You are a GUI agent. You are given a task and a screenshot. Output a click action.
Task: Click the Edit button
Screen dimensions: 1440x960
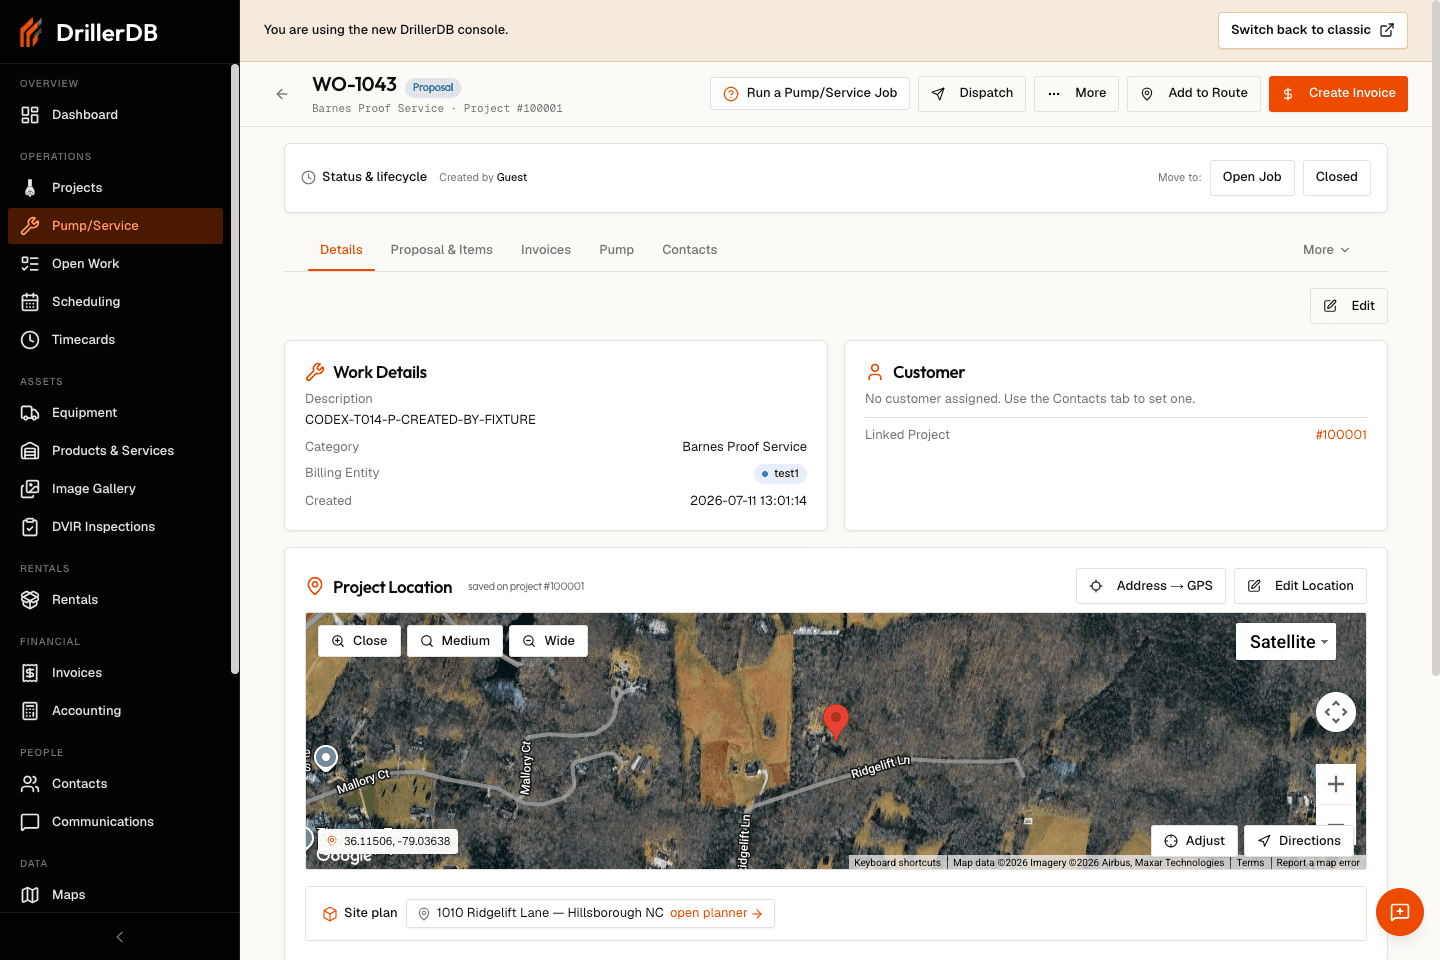pyautogui.click(x=1349, y=306)
